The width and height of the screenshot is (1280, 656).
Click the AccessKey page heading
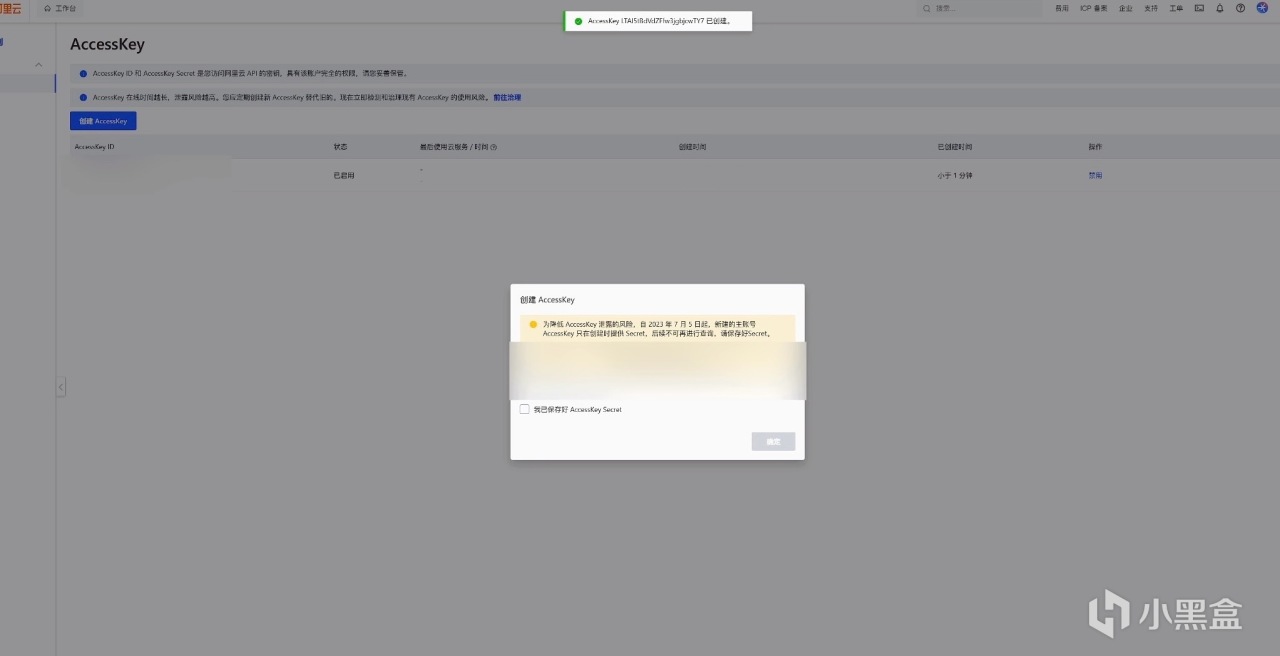107,45
